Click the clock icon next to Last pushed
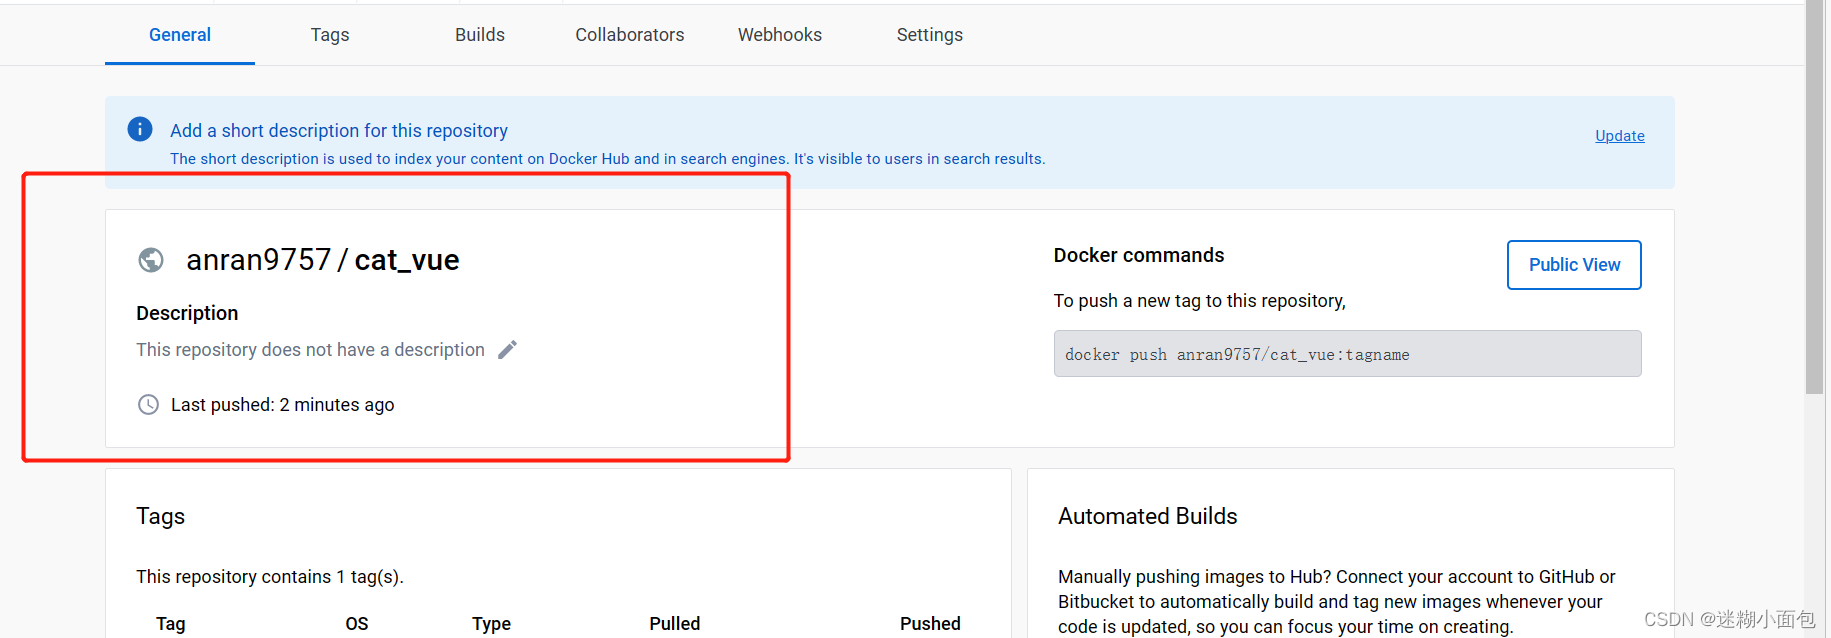This screenshot has width=1831, height=638. point(148,404)
